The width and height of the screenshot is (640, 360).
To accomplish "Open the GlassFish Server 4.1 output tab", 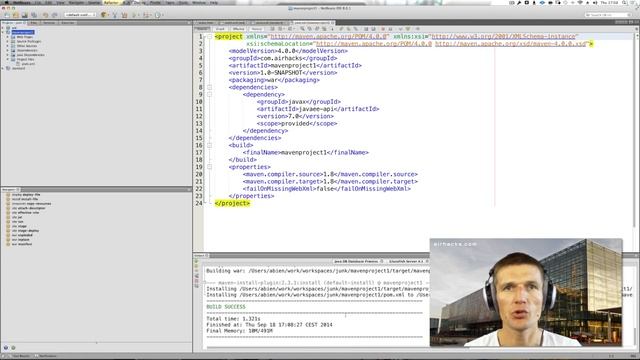I will [408, 261].
